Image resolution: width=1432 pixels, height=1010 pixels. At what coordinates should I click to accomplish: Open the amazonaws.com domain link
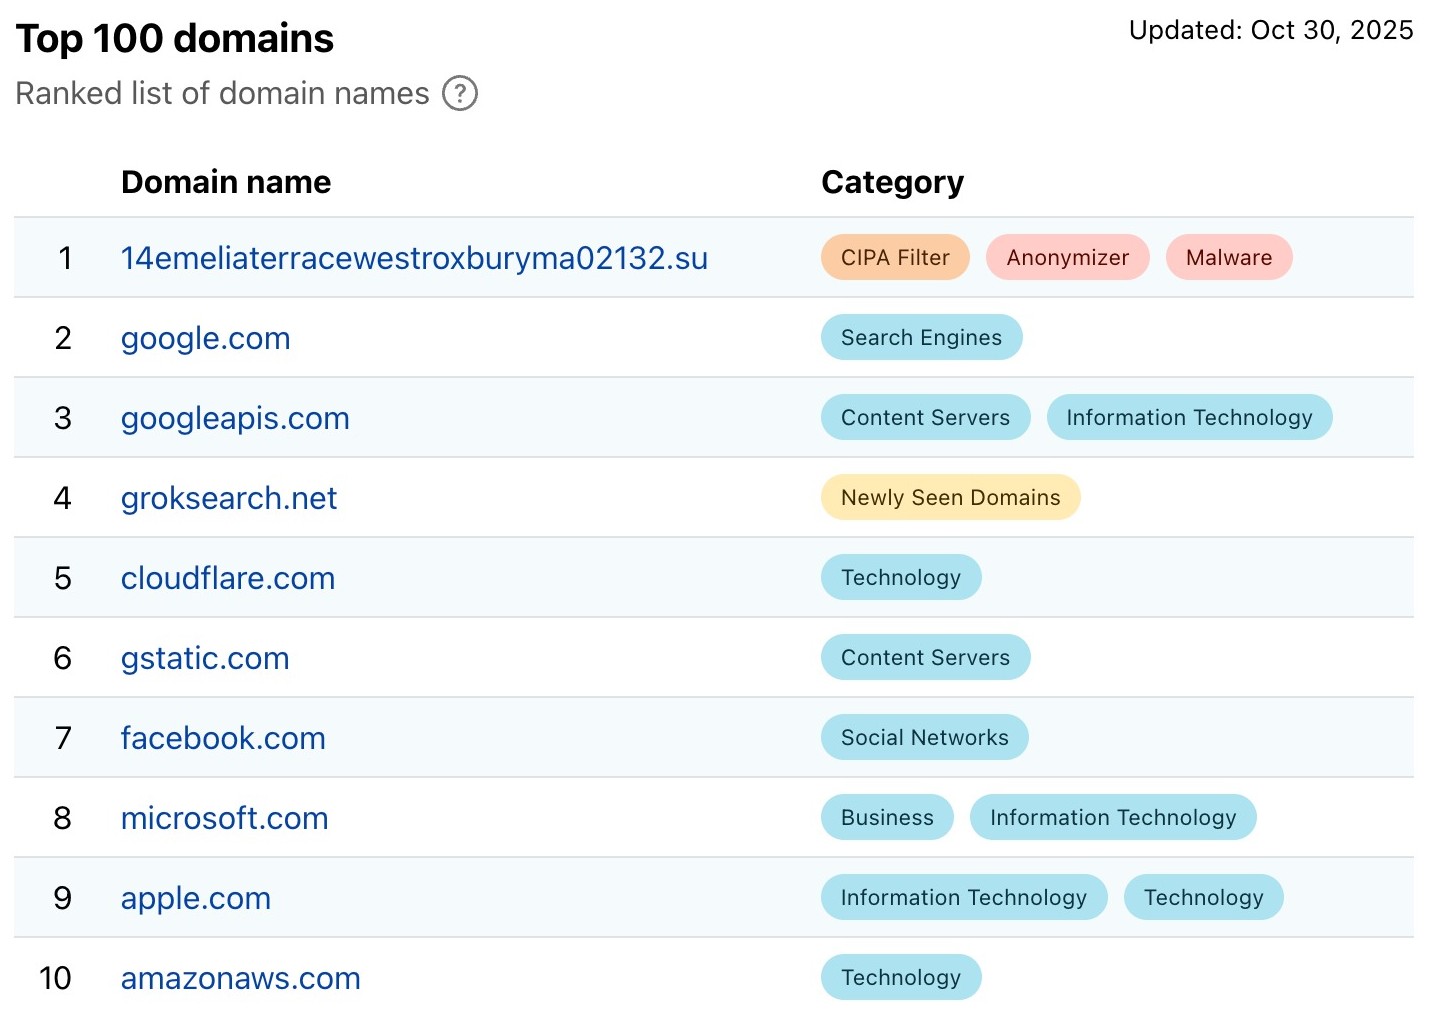(240, 978)
